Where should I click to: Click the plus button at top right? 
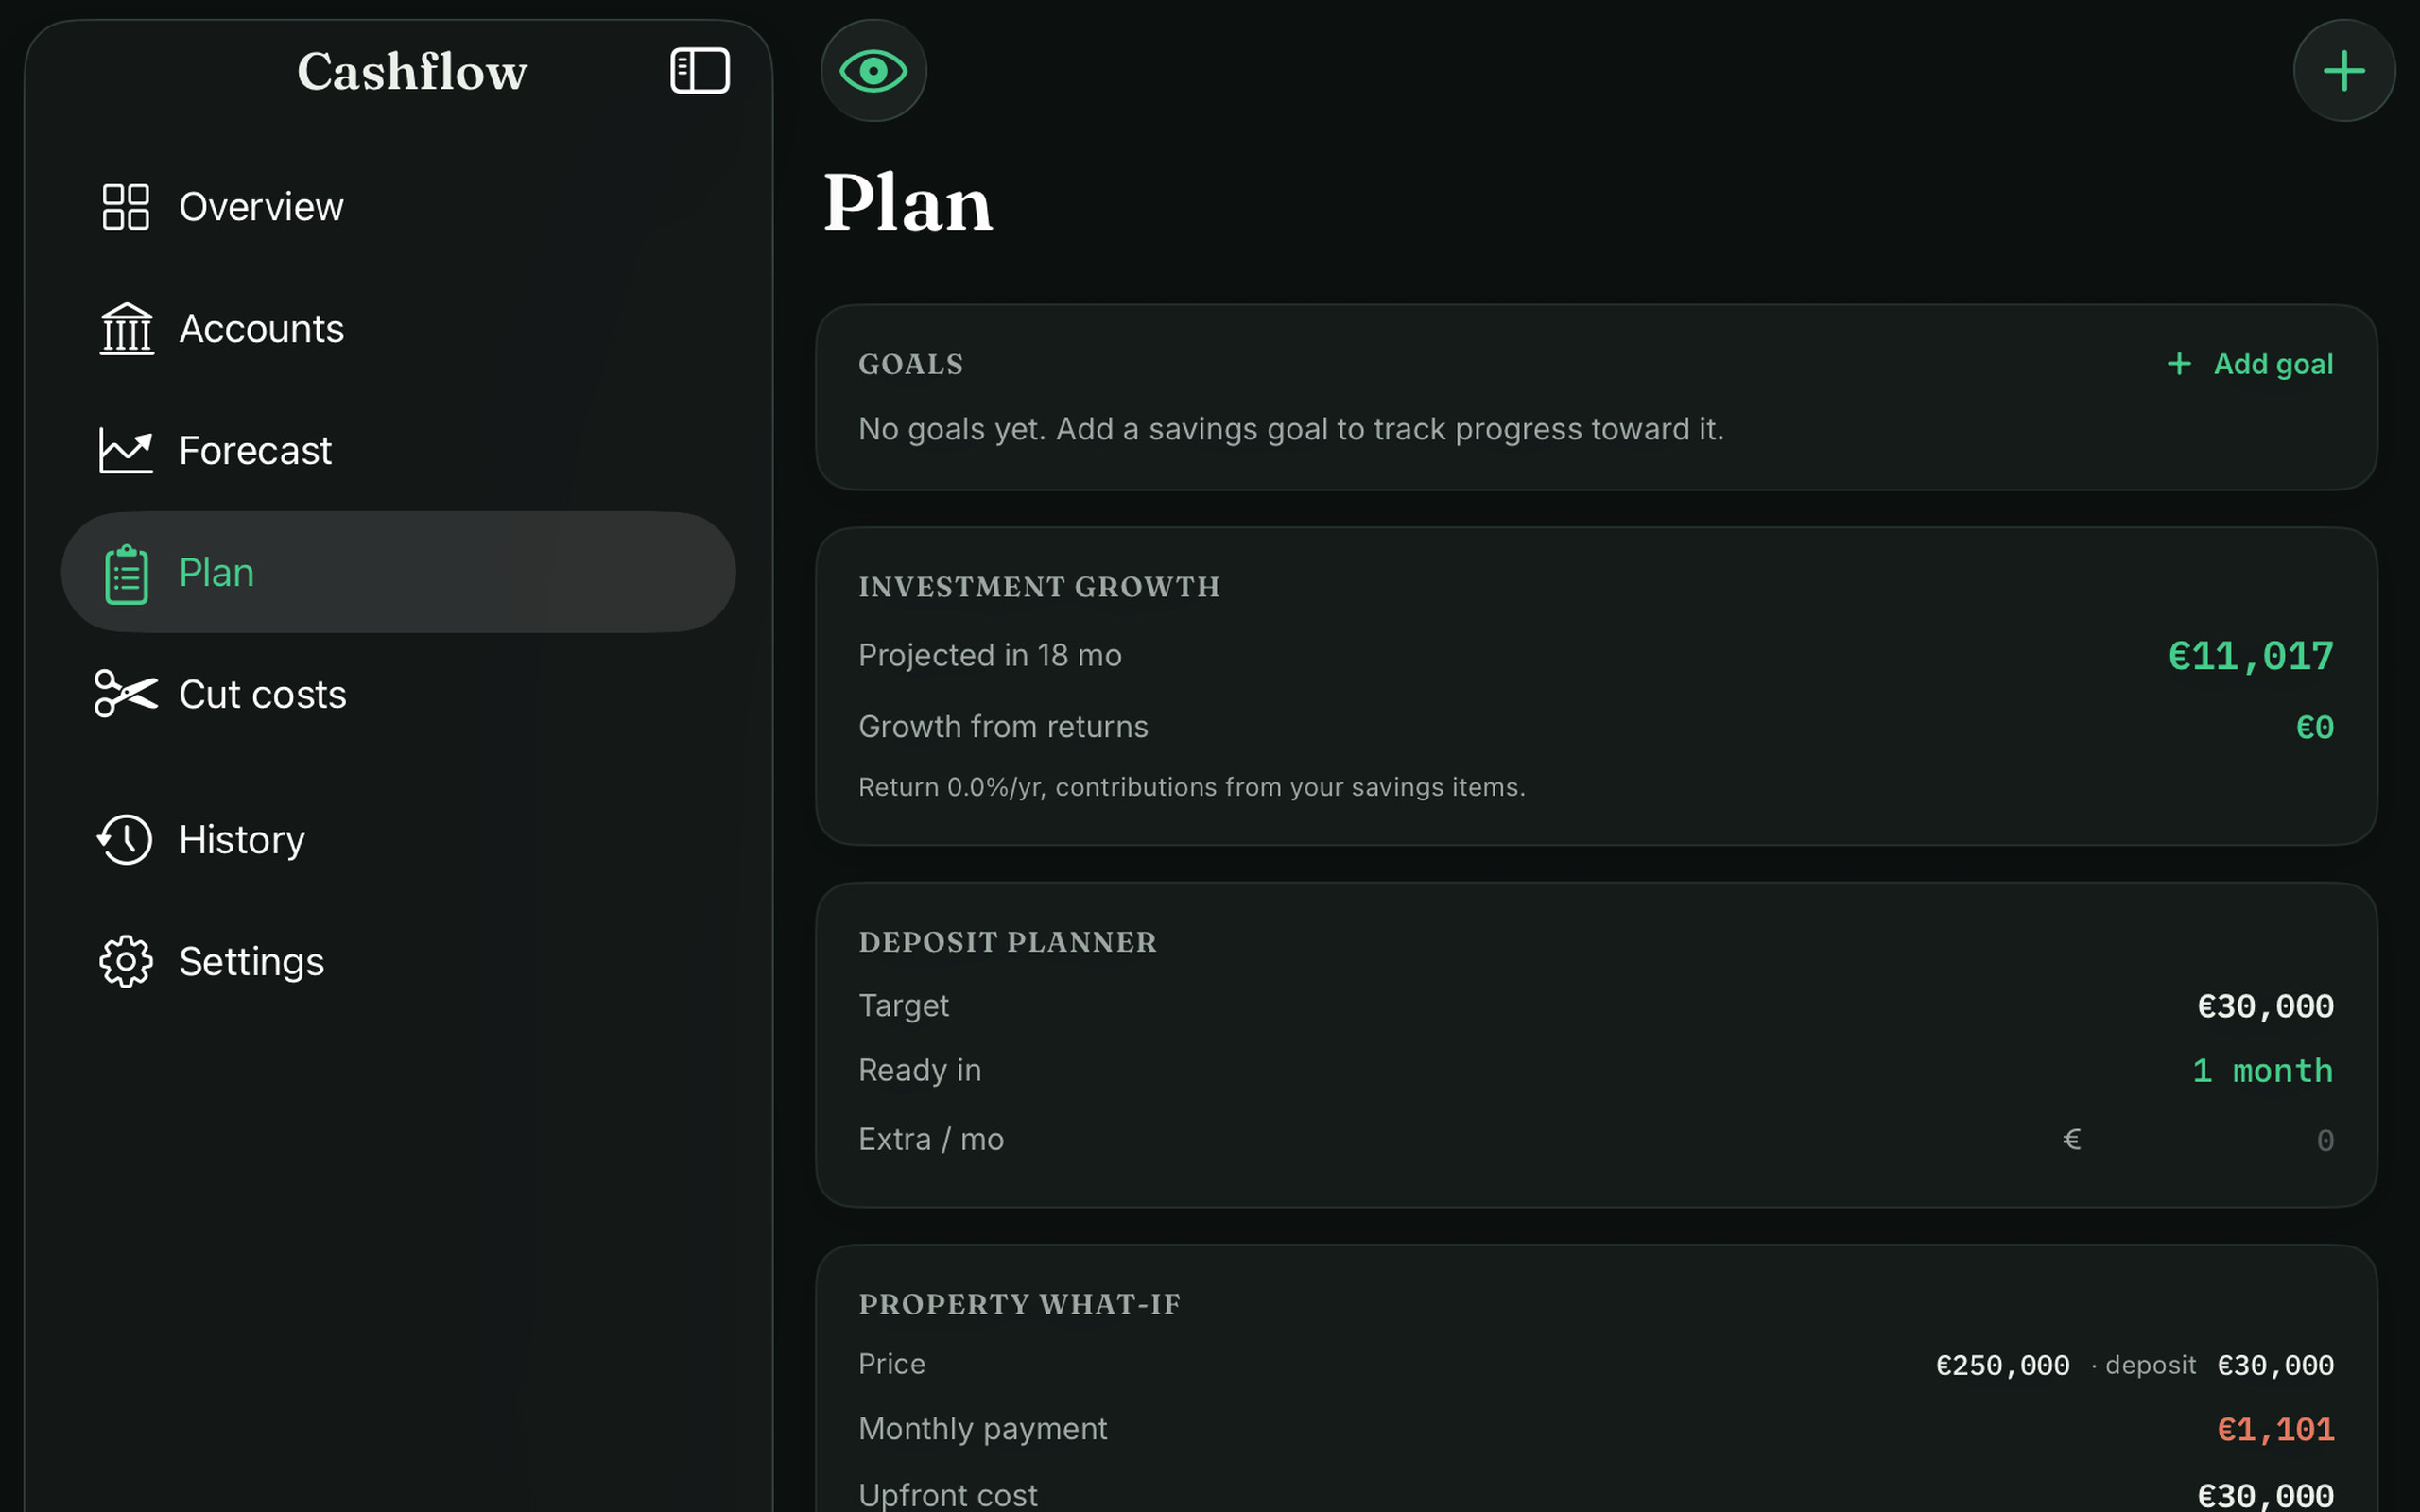tap(2343, 71)
